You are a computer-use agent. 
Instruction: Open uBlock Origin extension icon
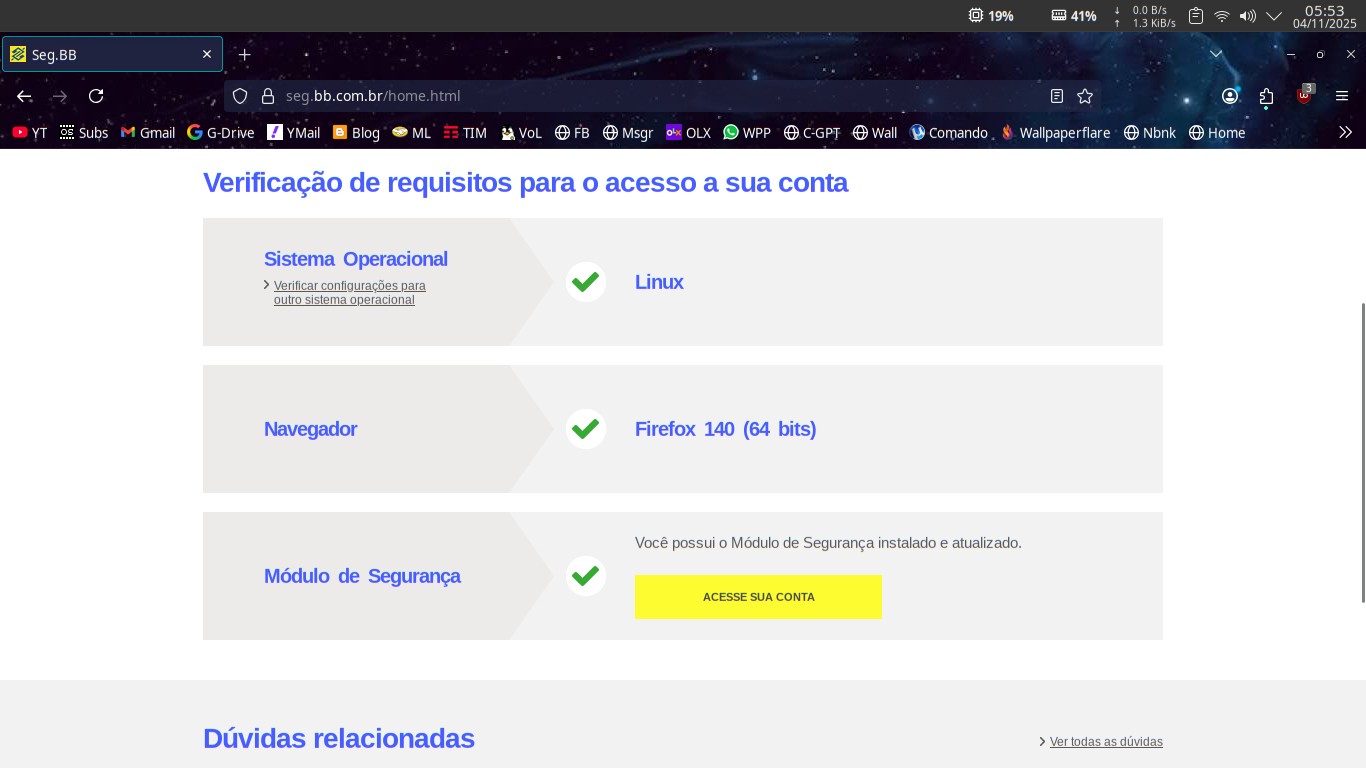coord(1304,96)
